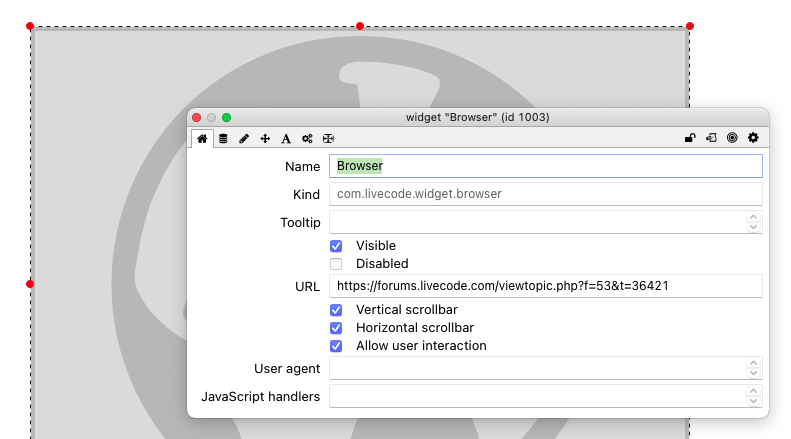
Task: Click the inspector lock icon
Action: click(690, 138)
